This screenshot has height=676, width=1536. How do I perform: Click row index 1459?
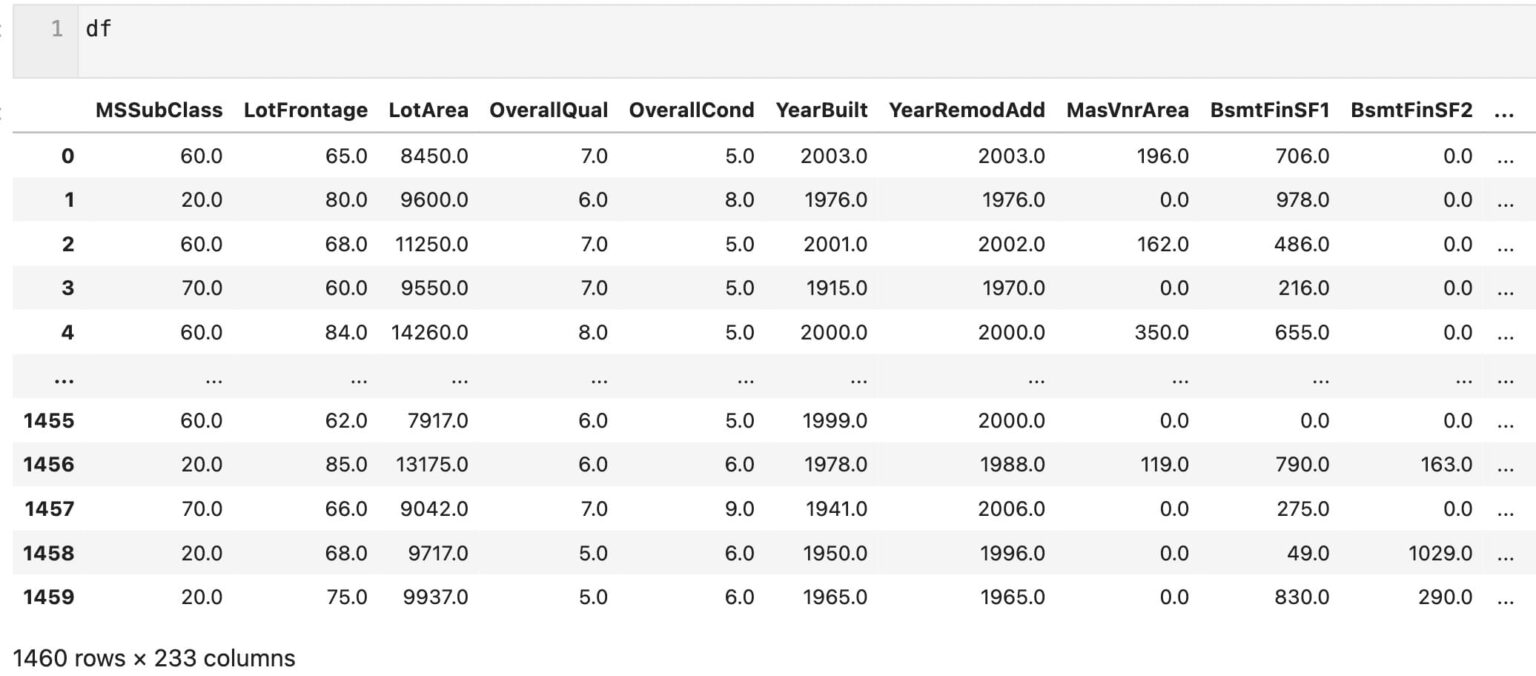(49, 597)
